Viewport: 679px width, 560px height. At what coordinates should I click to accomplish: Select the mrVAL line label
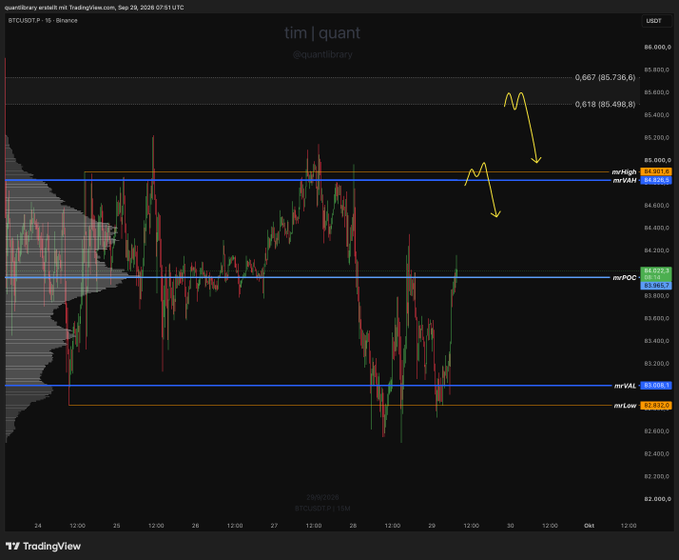tap(625, 385)
